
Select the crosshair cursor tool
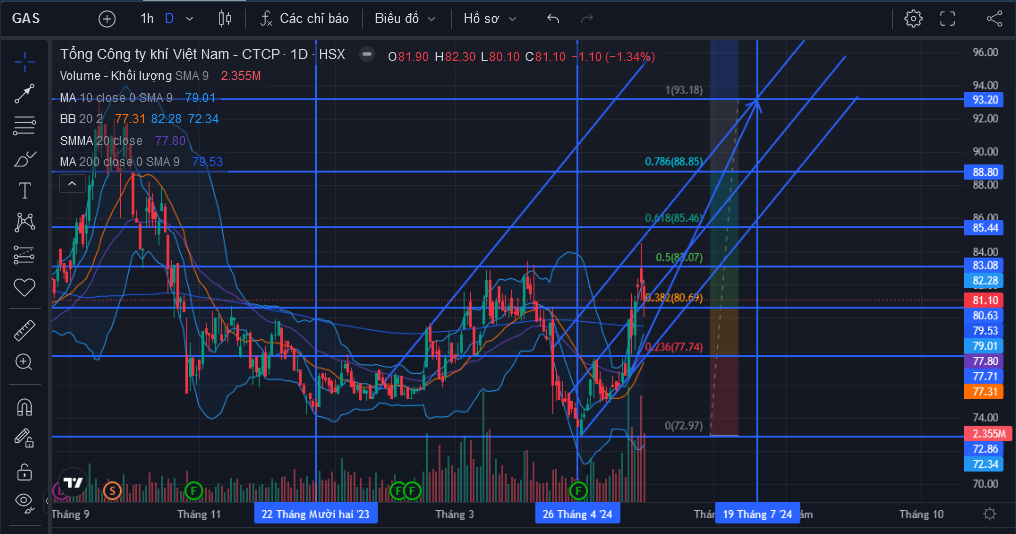25,62
